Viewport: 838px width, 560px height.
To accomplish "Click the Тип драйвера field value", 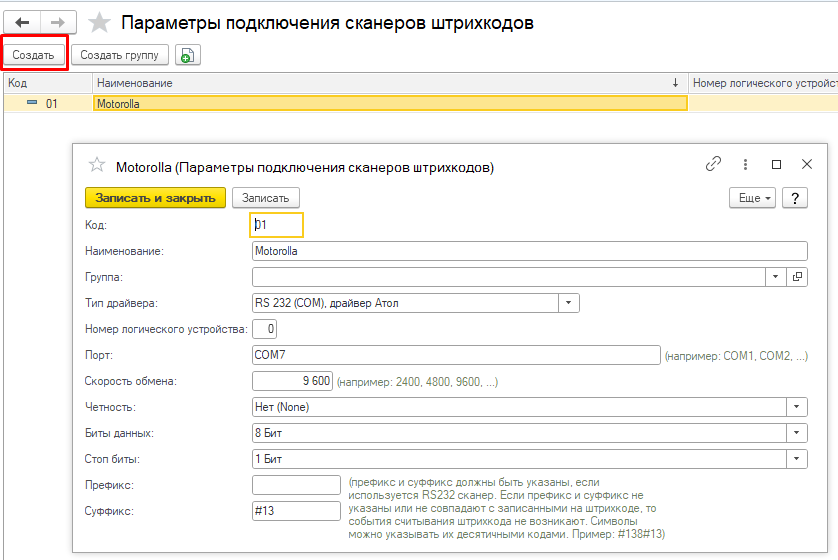I will (x=405, y=303).
